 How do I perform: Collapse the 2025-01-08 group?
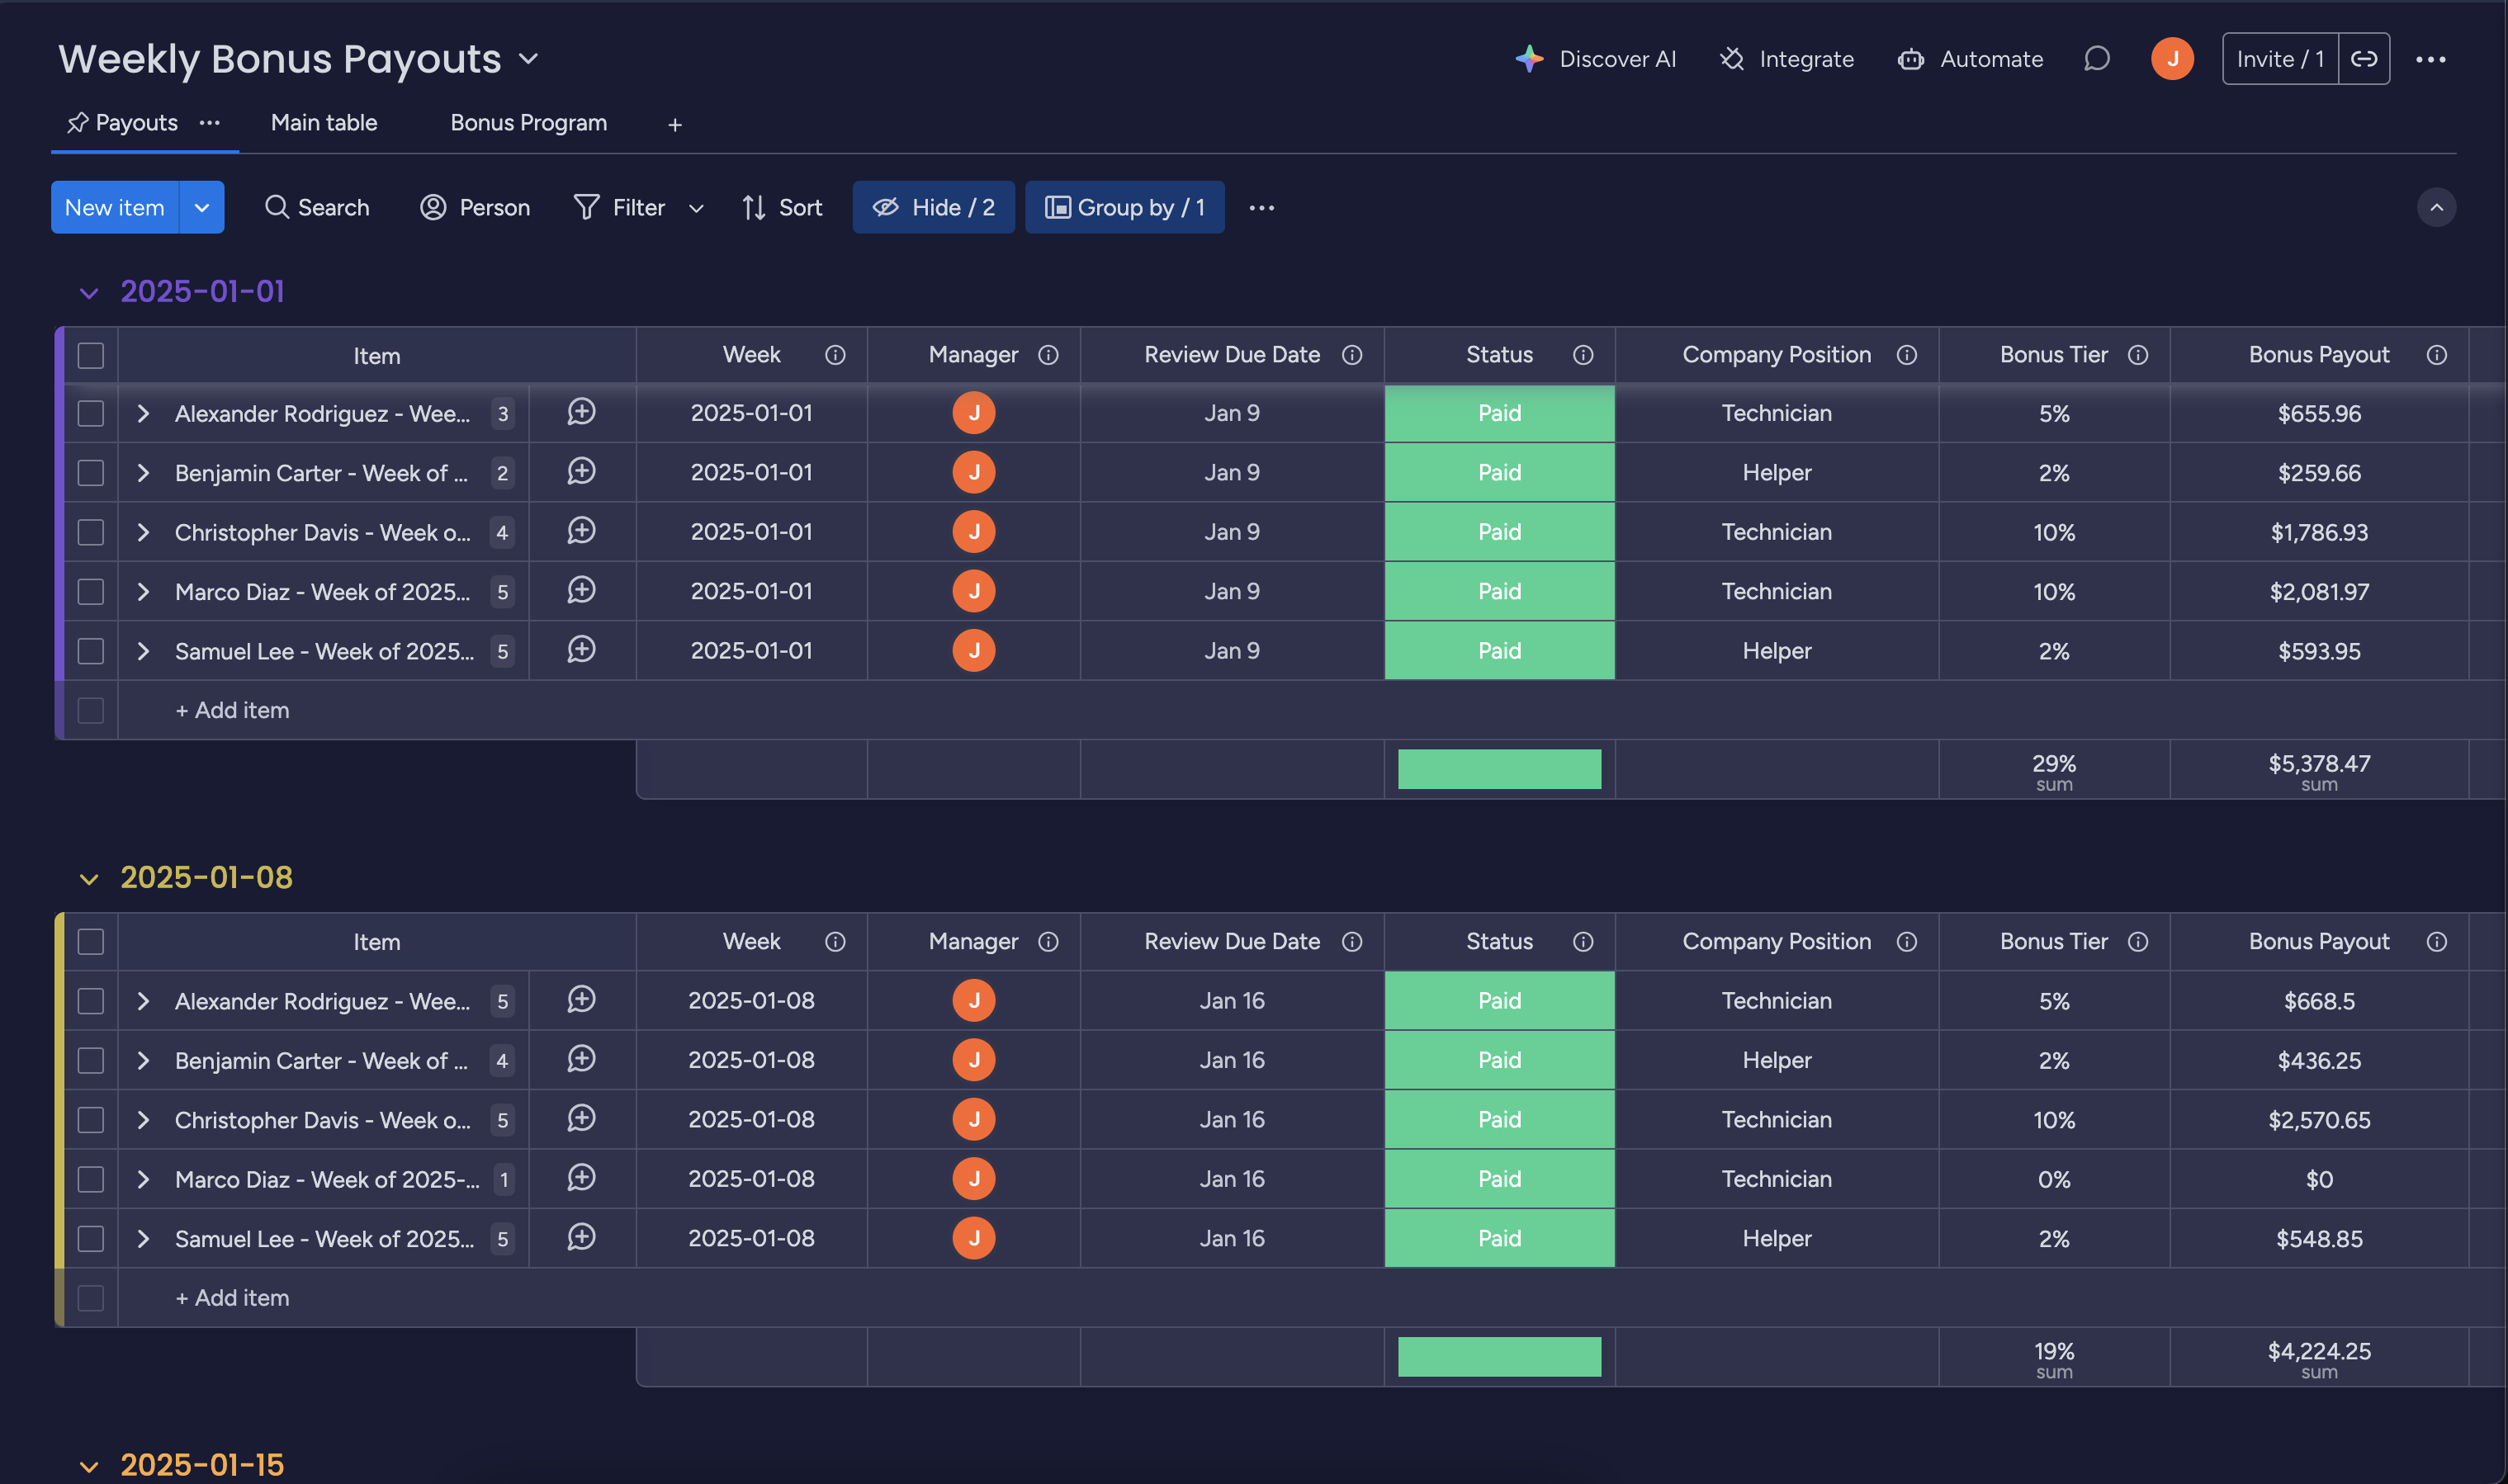pos(89,879)
